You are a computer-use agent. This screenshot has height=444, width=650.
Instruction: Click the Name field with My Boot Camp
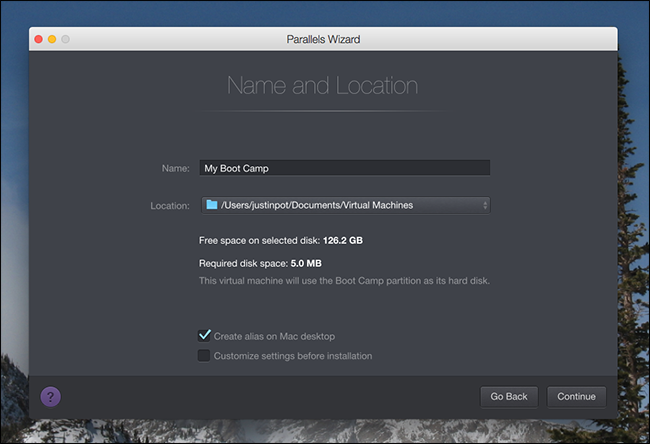(344, 168)
